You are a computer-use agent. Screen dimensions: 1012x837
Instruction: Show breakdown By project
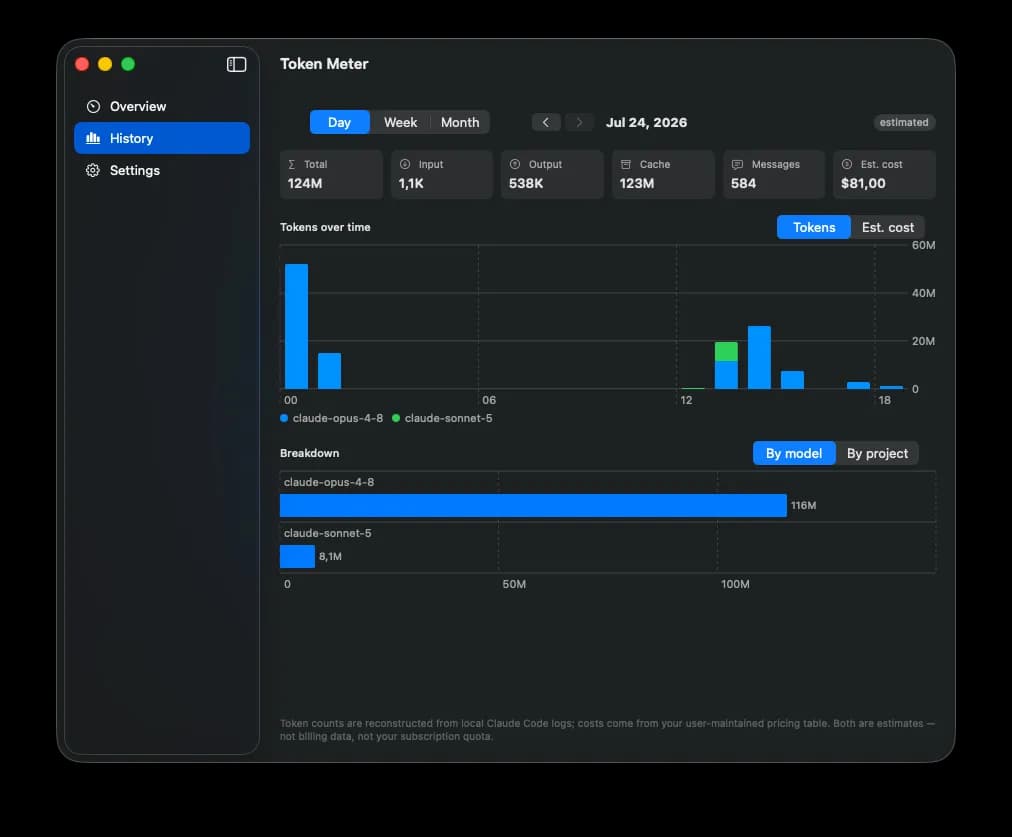[877, 454]
